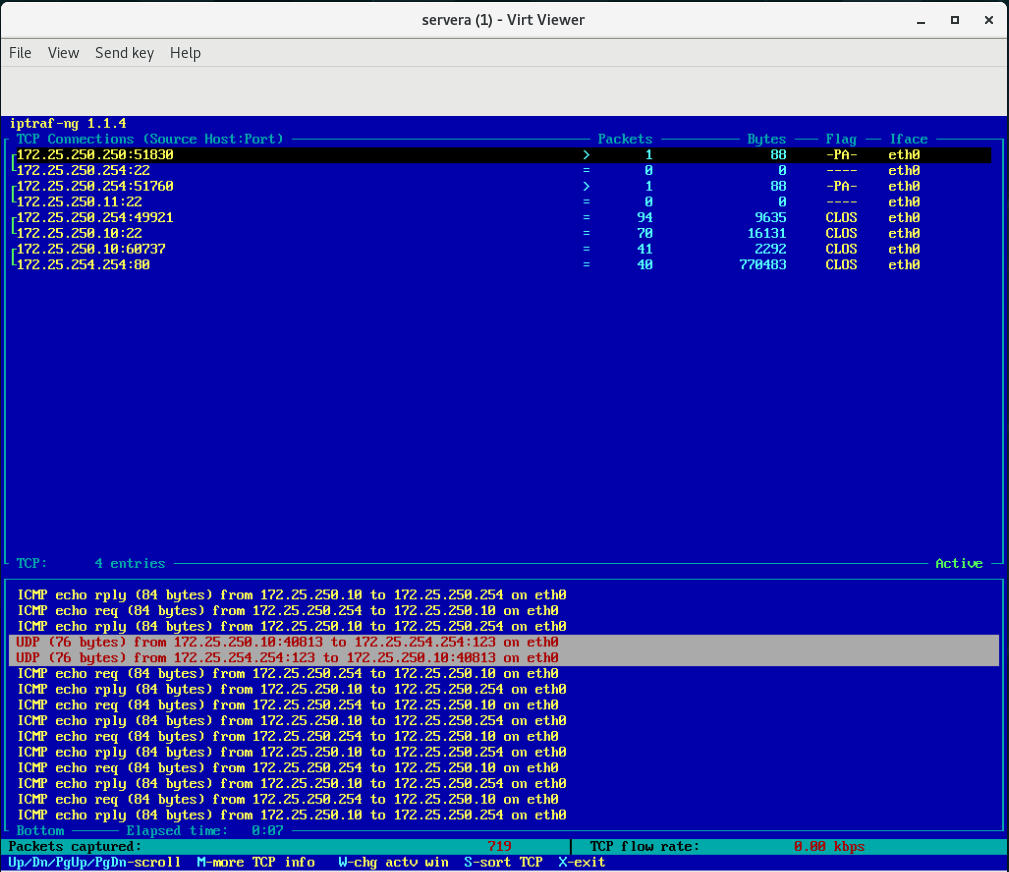
Task: Click the 2292 bytes value
Action: tap(770, 249)
